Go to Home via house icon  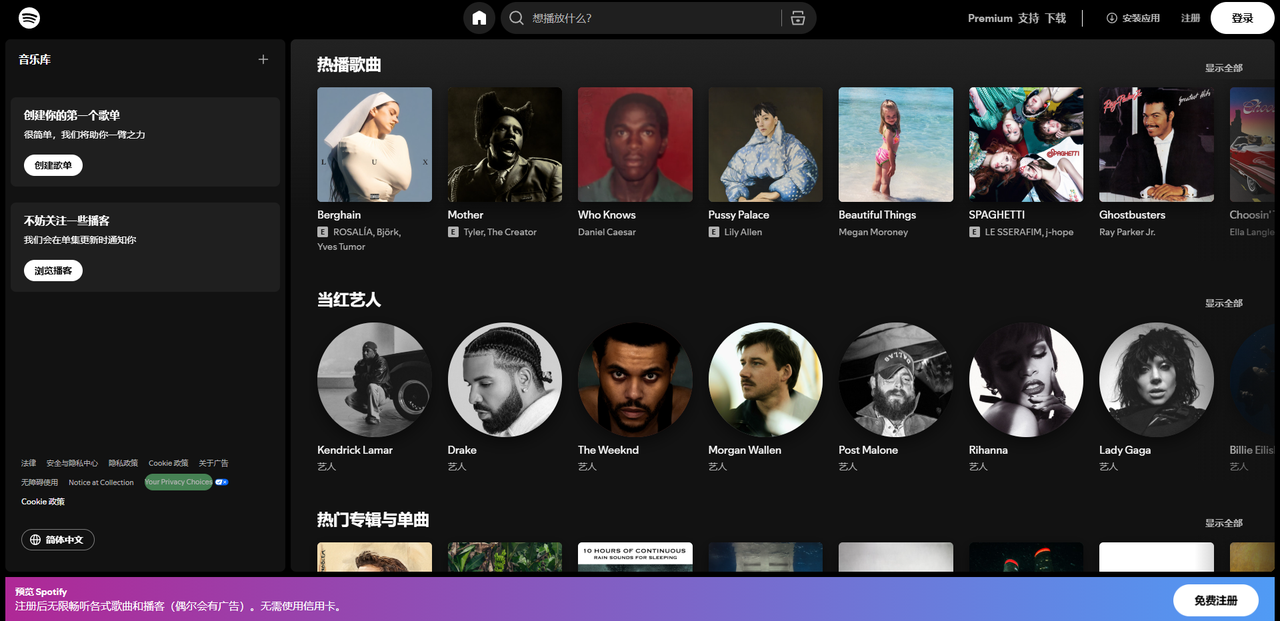[x=479, y=18]
